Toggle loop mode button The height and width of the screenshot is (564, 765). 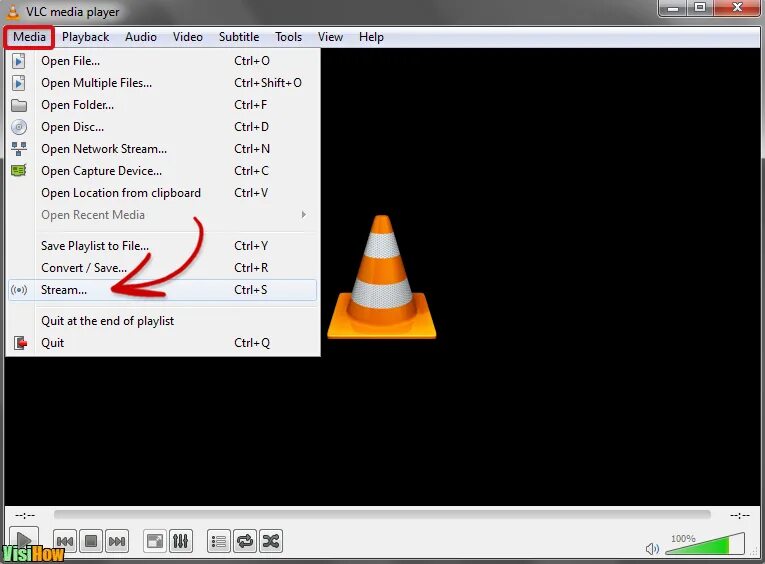pos(245,541)
